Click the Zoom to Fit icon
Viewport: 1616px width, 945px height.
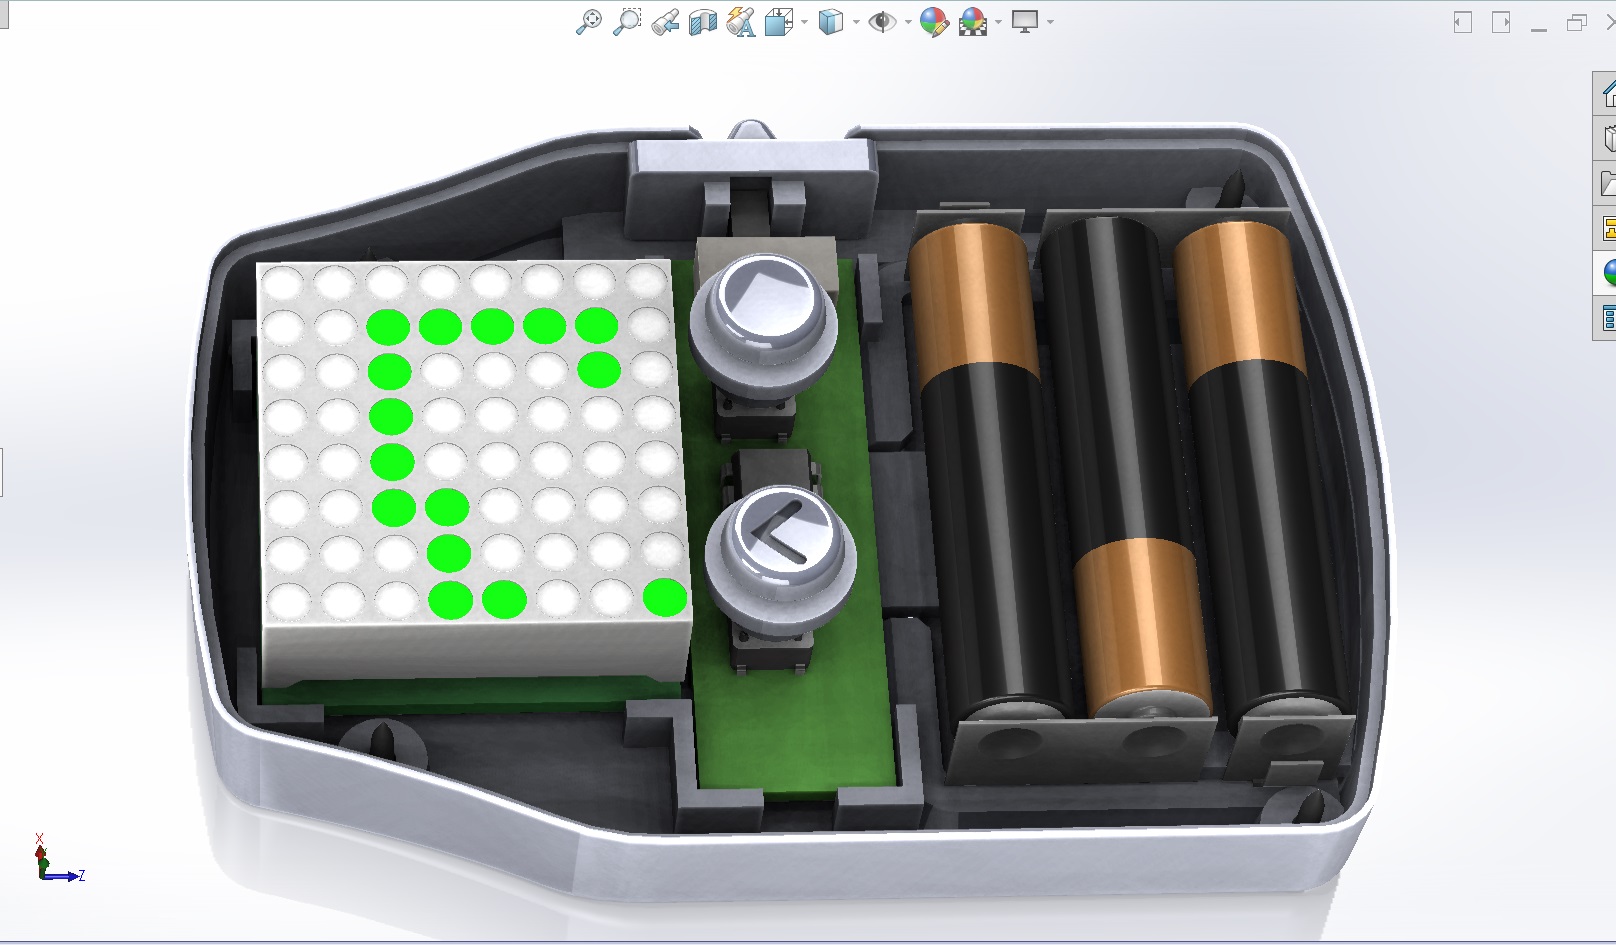pos(589,22)
